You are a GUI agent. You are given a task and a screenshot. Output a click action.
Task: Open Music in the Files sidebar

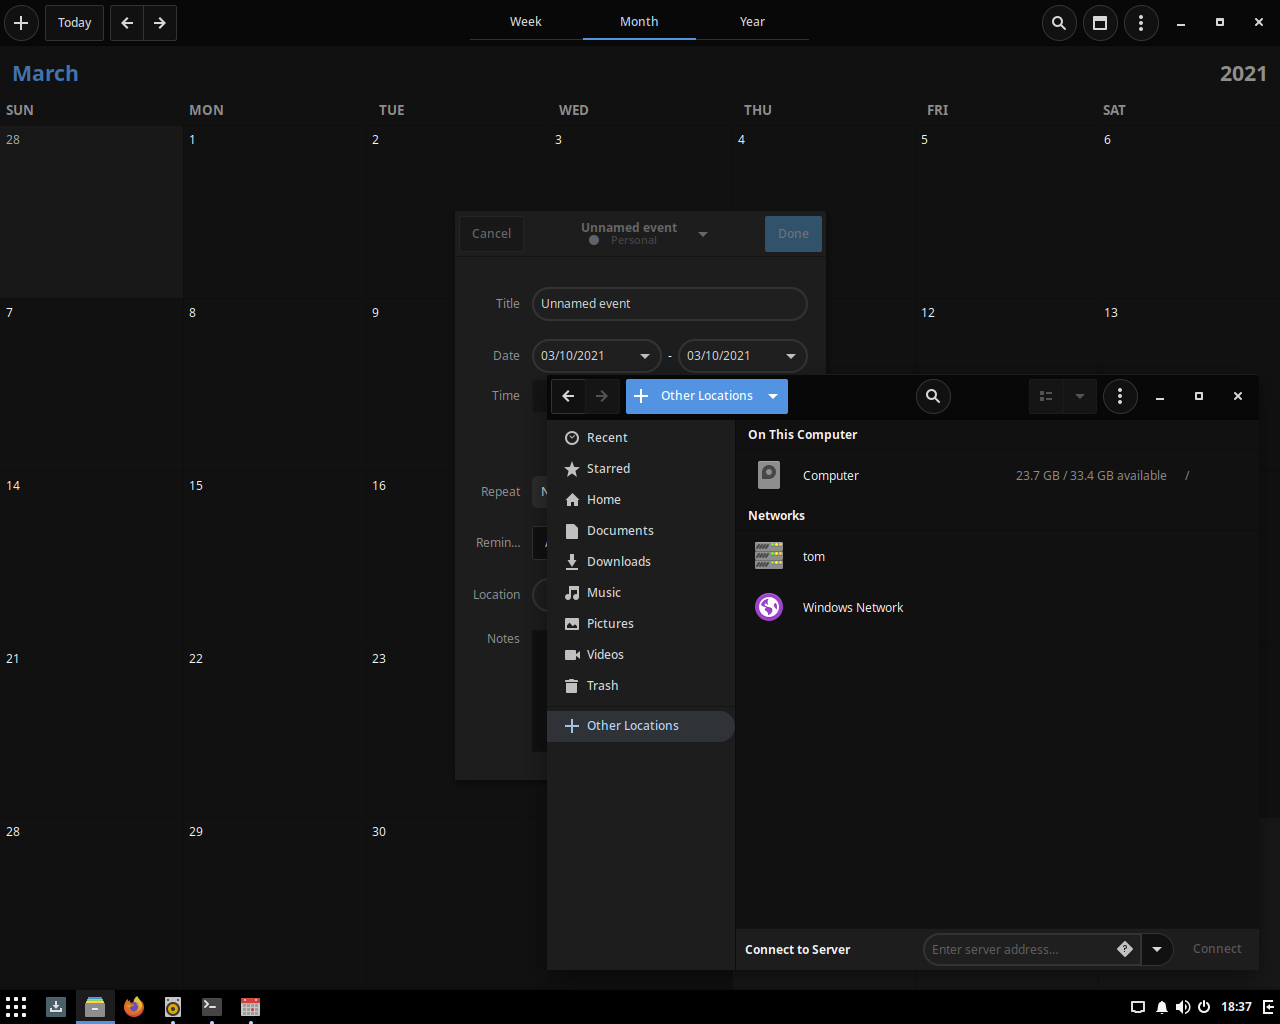click(641, 593)
